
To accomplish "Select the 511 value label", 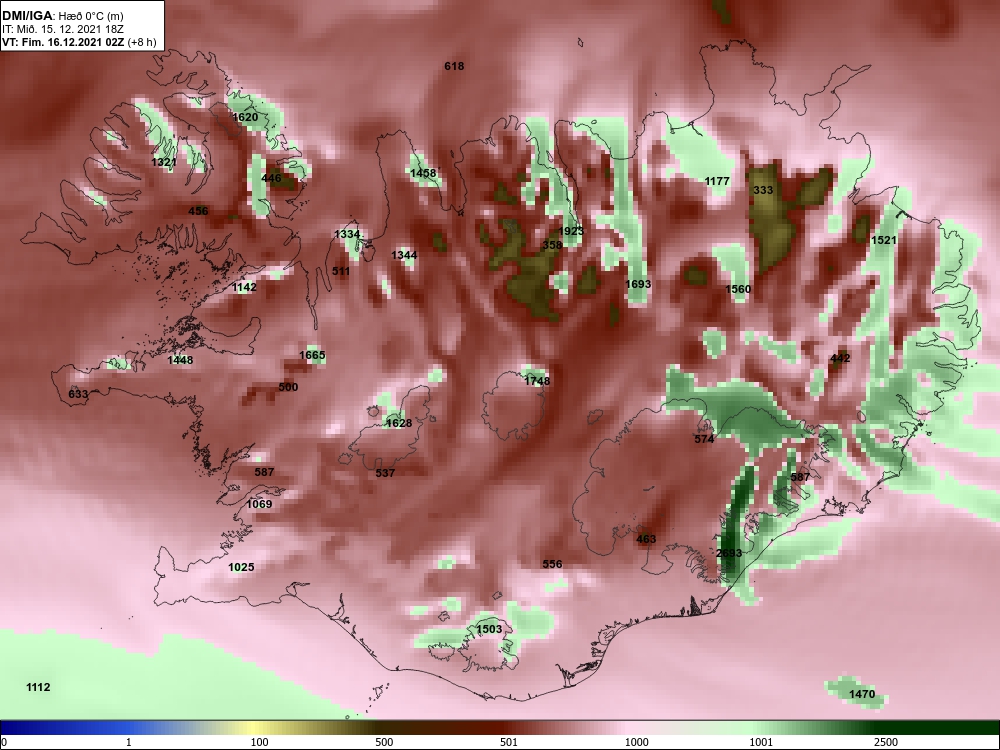I will point(341,272).
